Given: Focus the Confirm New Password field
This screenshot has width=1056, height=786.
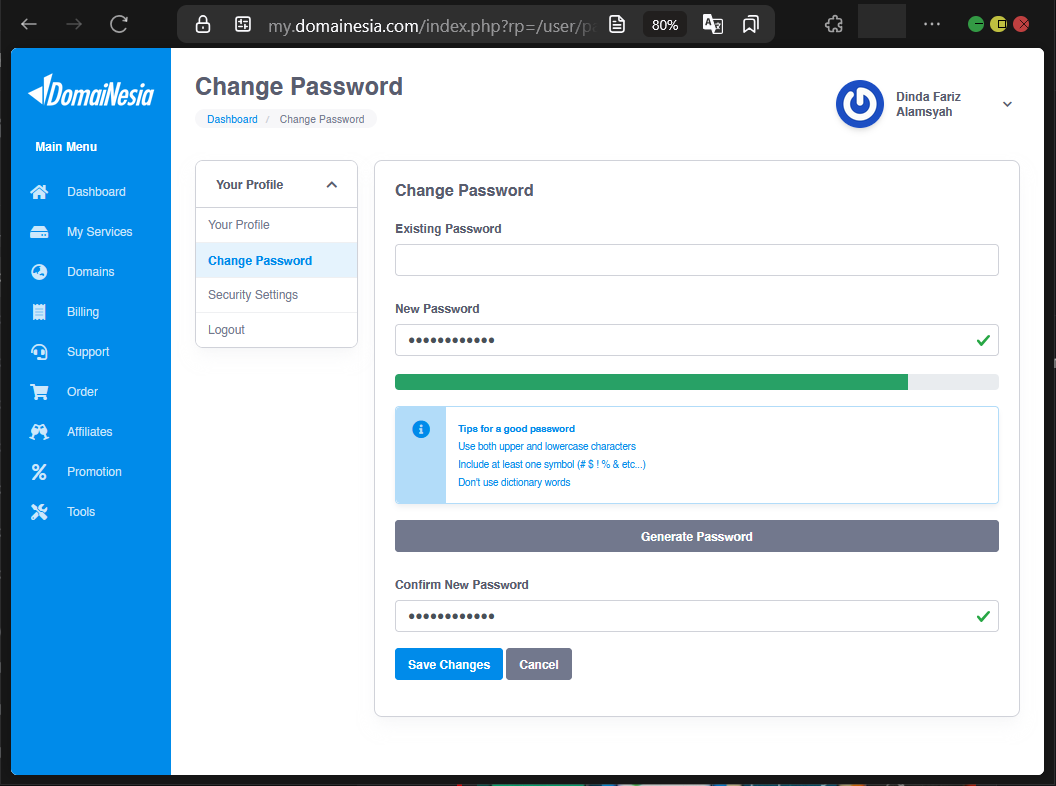Looking at the screenshot, I should pos(696,616).
